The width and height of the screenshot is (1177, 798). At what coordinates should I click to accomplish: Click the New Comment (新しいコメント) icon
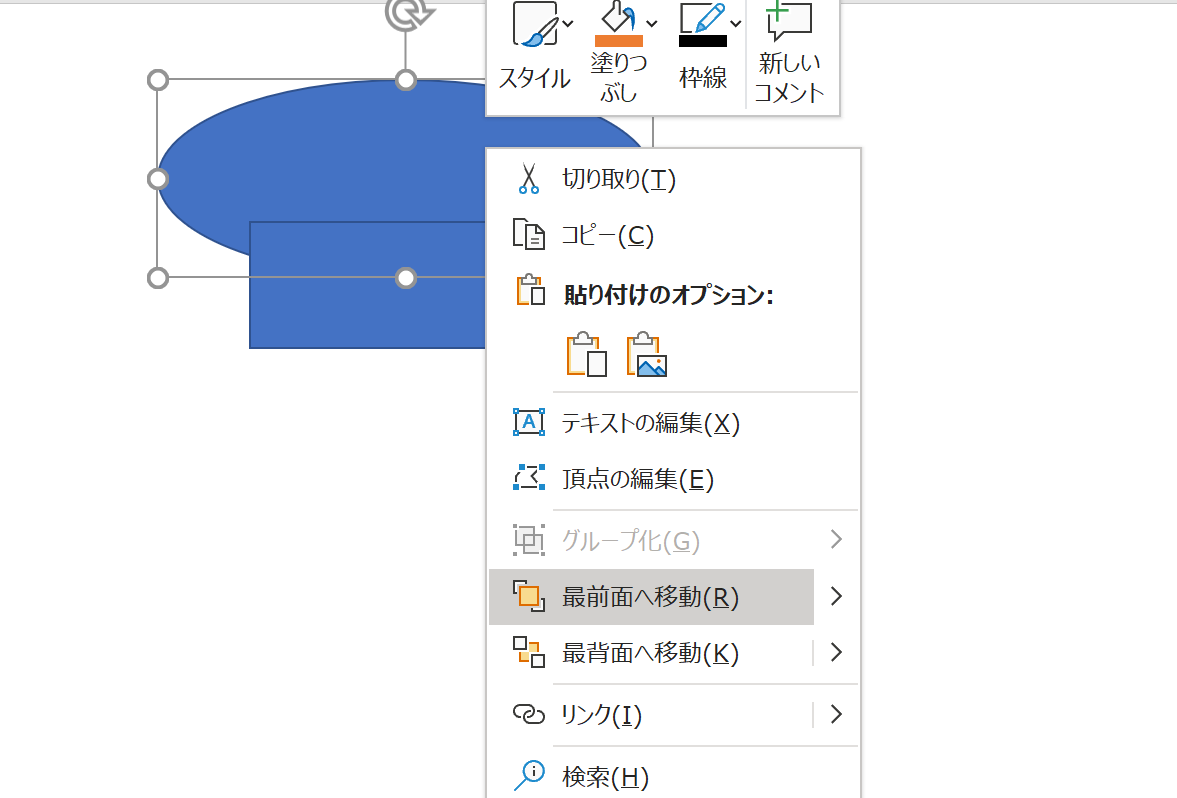coord(789,21)
